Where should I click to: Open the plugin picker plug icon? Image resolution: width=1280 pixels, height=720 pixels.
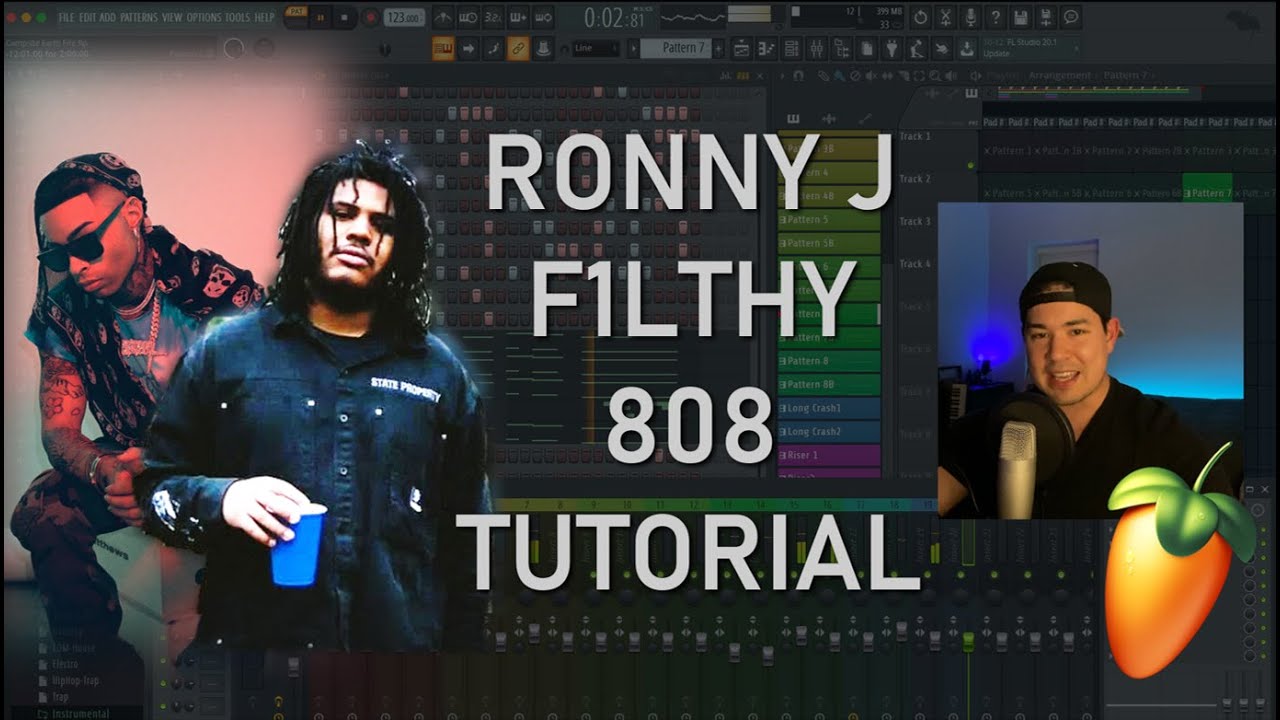[890, 48]
